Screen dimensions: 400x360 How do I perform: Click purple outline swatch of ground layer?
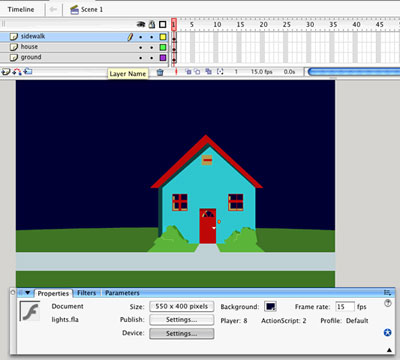[163, 58]
